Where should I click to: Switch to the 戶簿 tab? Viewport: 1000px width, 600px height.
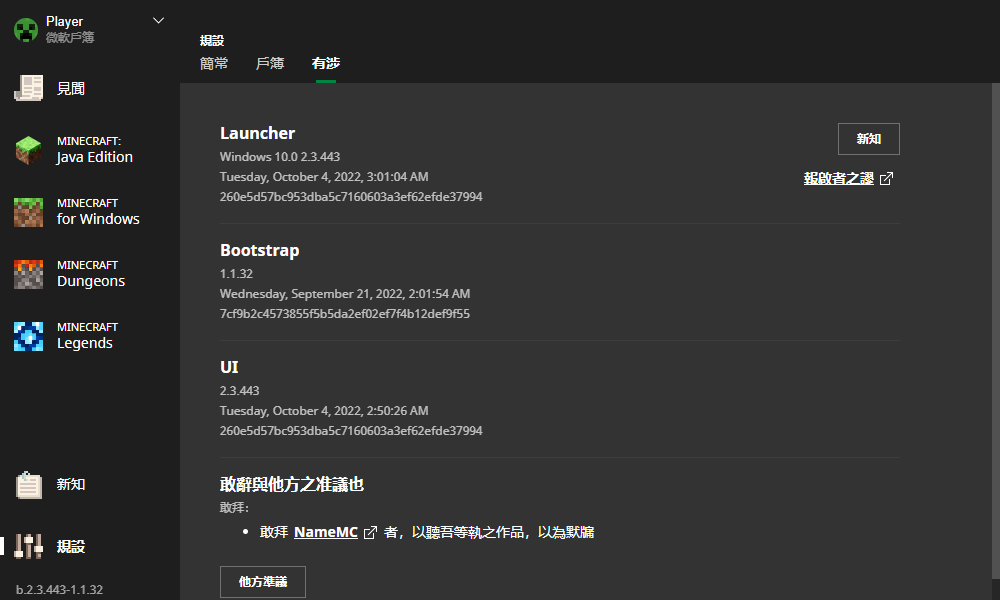(x=270, y=63)
